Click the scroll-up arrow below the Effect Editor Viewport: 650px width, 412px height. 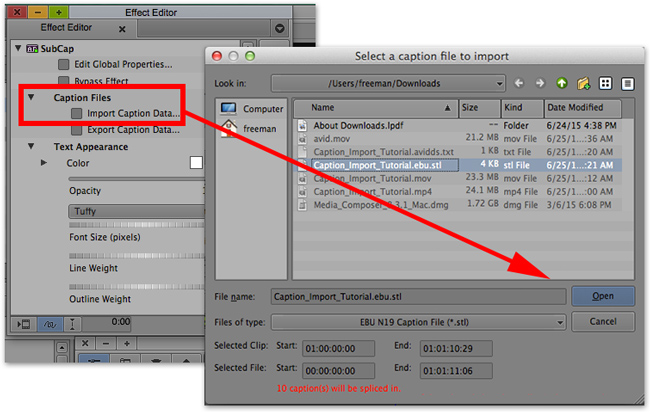pos(62,347)
